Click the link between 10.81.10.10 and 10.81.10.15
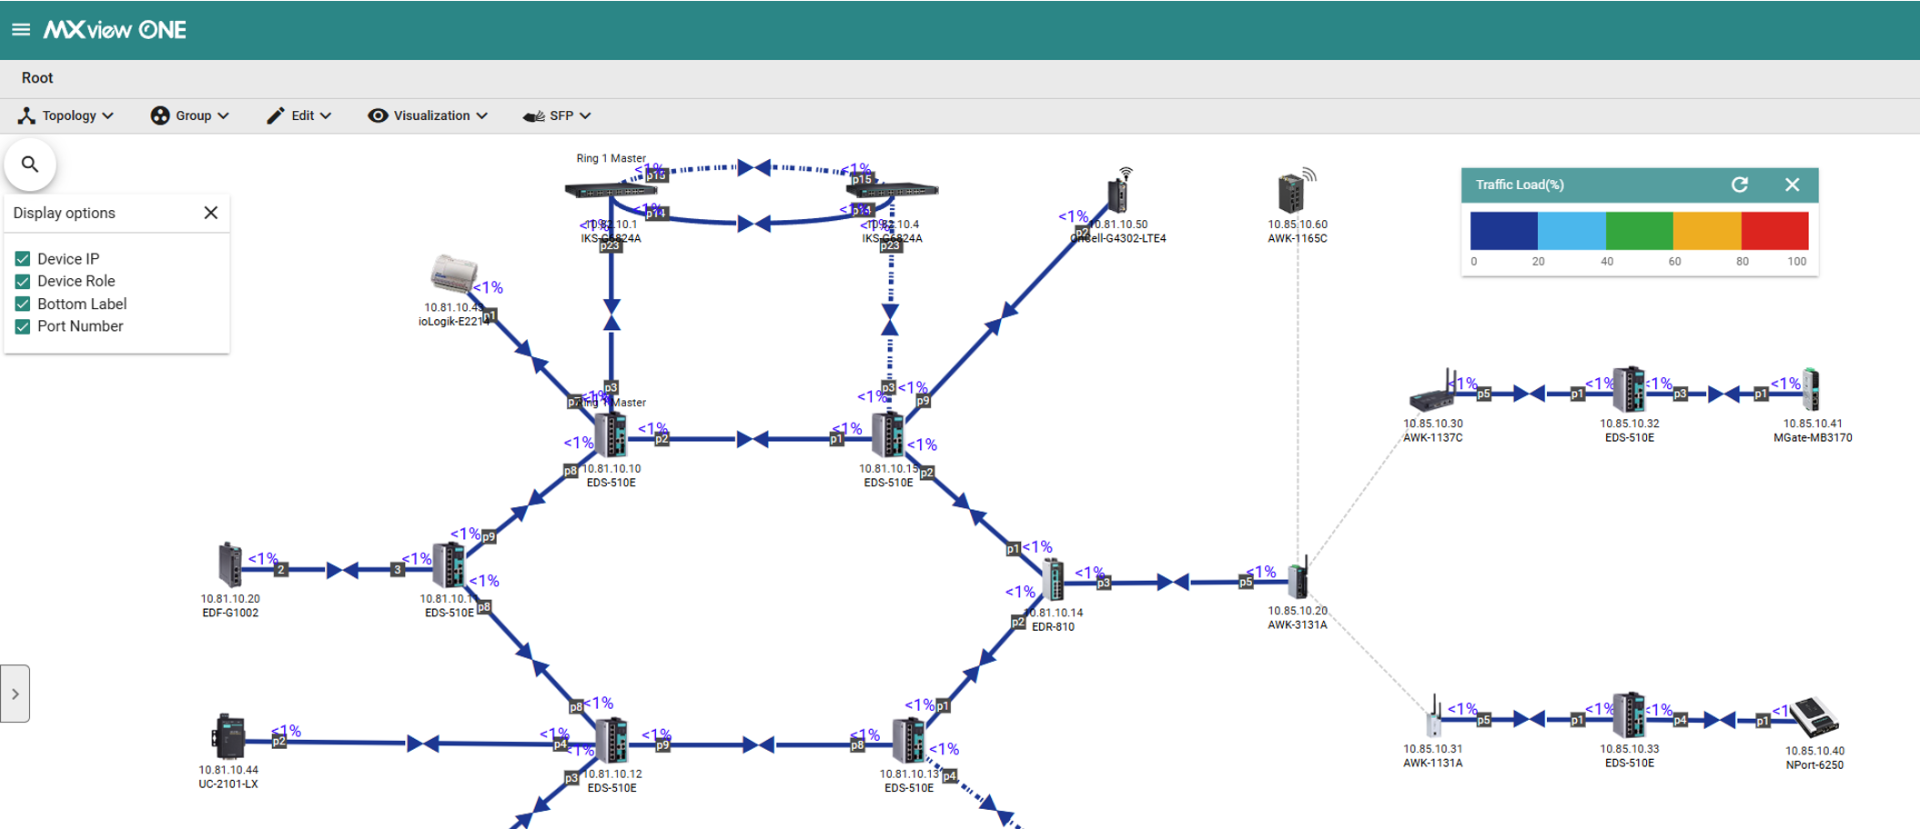The image size is (1920, 829). pyautogui.click(x=750, y=439)
